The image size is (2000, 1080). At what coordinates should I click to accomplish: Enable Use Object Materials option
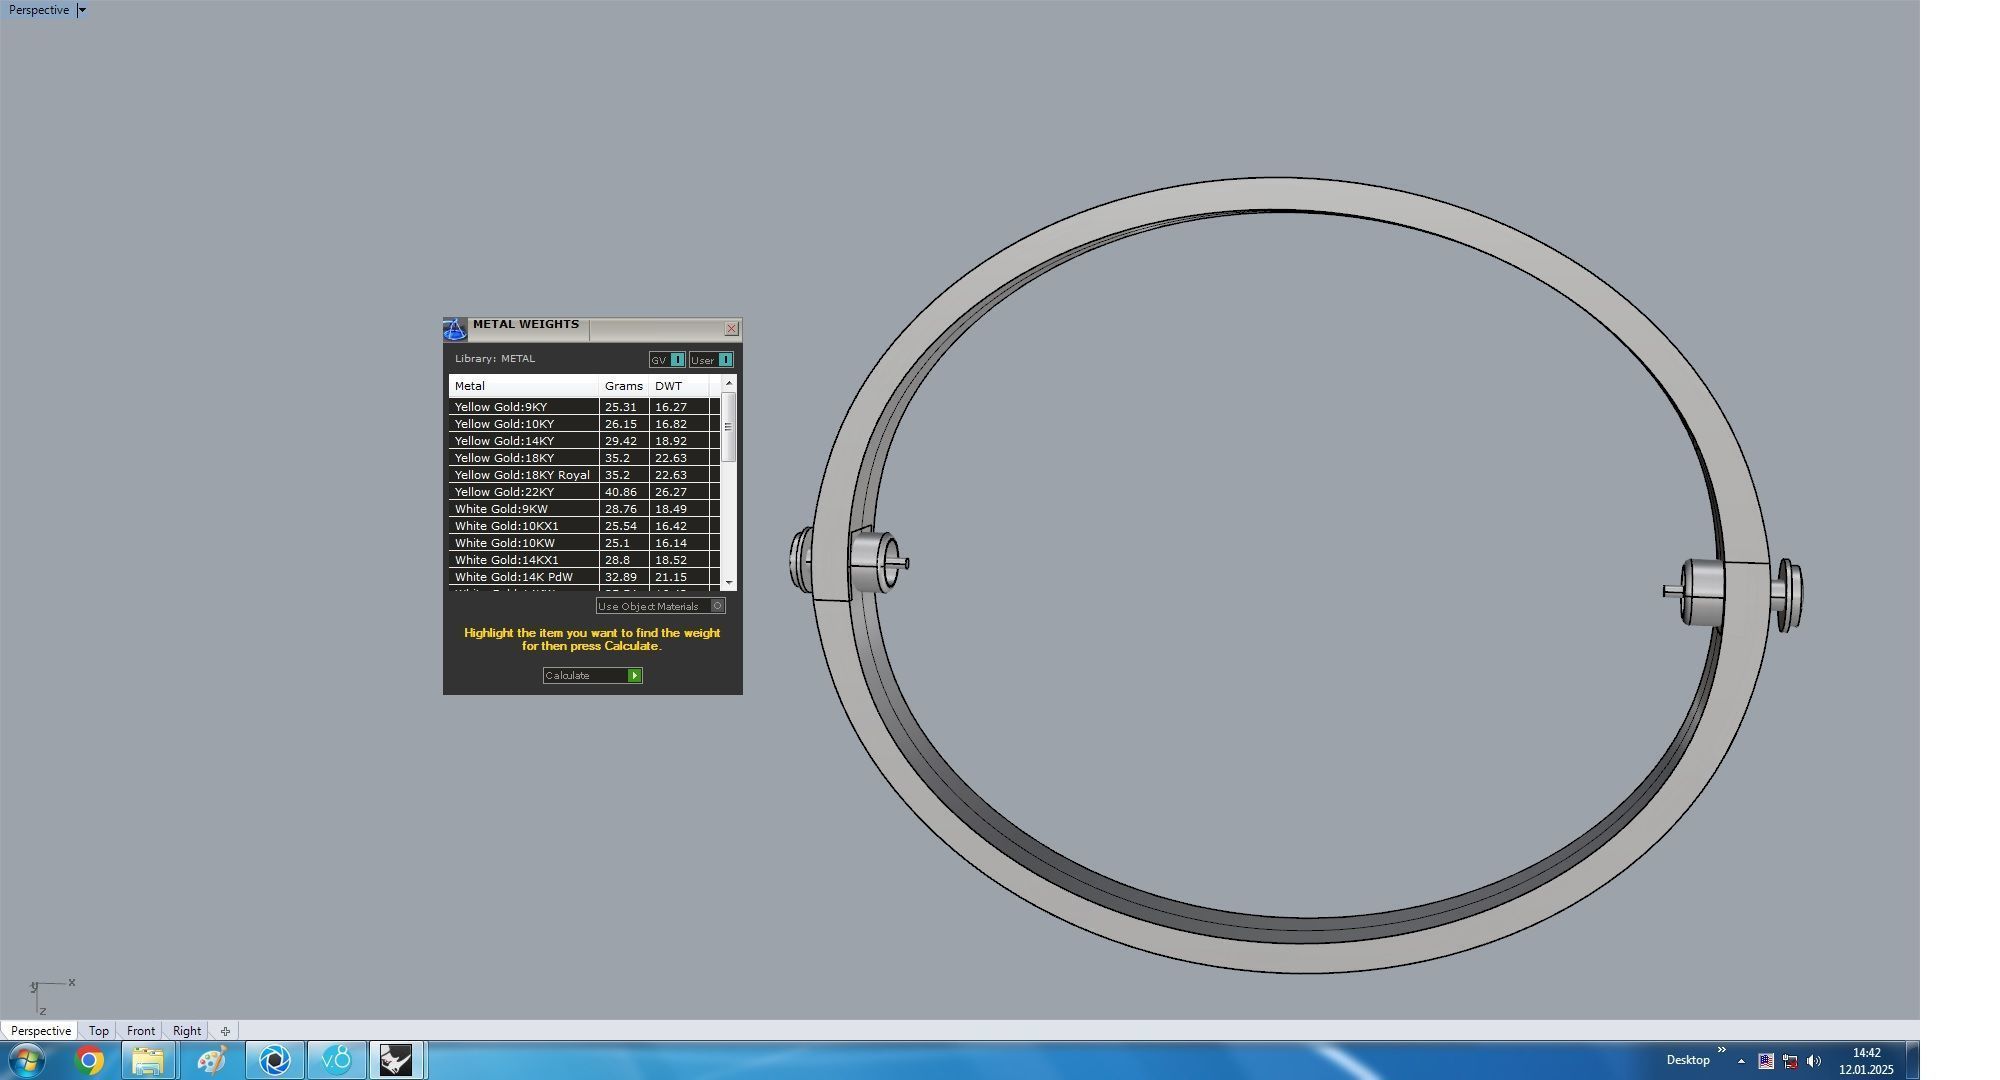pyautogui.click(x=660, y=606)
